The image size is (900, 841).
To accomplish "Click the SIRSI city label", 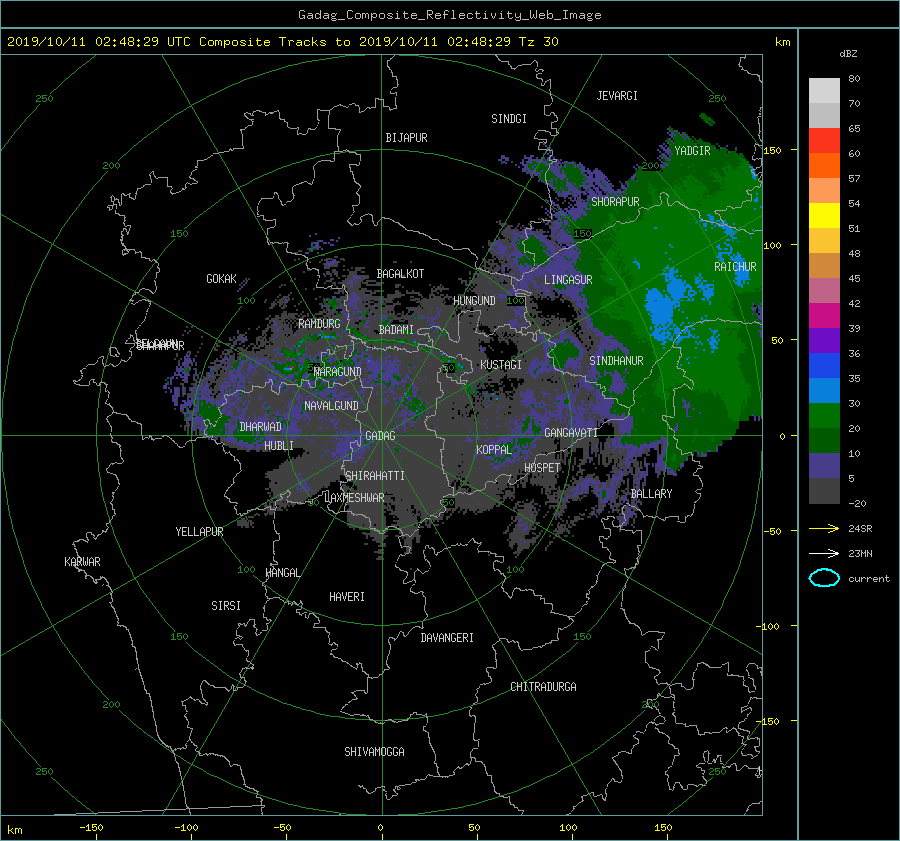I will 226,606.
